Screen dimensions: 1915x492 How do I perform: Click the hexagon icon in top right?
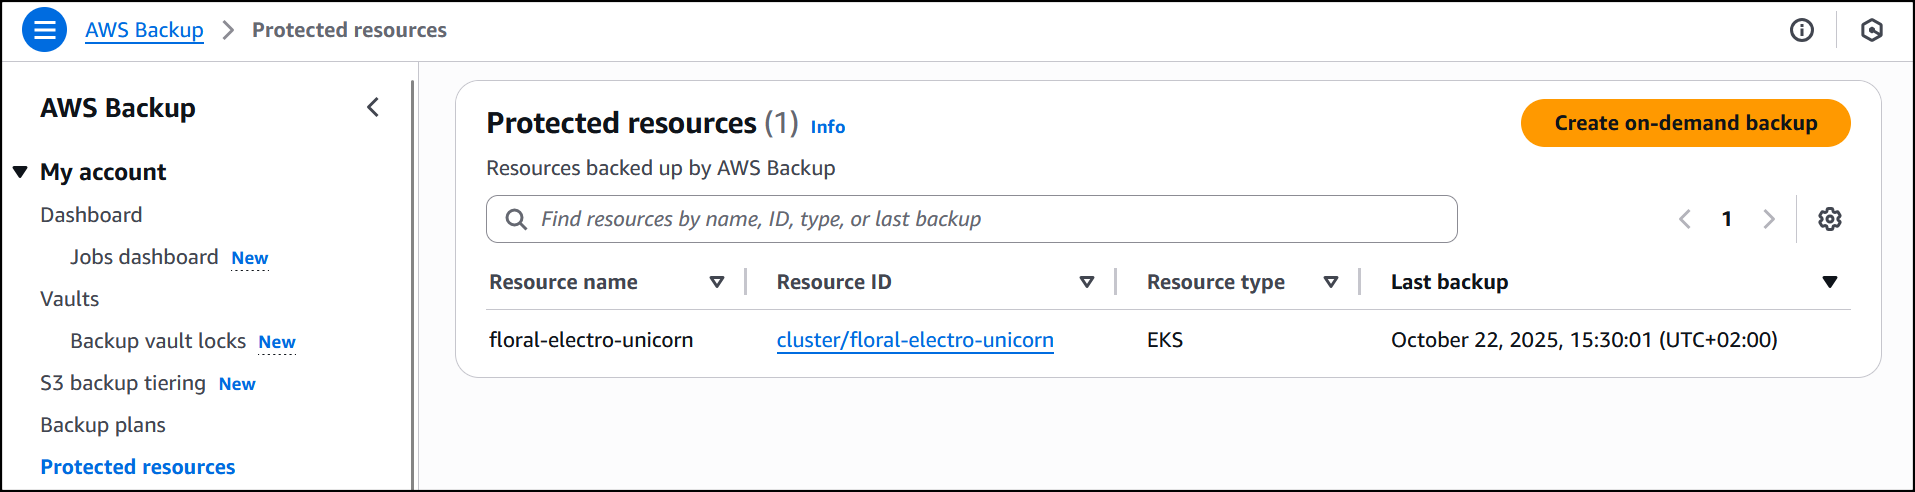1871,30
